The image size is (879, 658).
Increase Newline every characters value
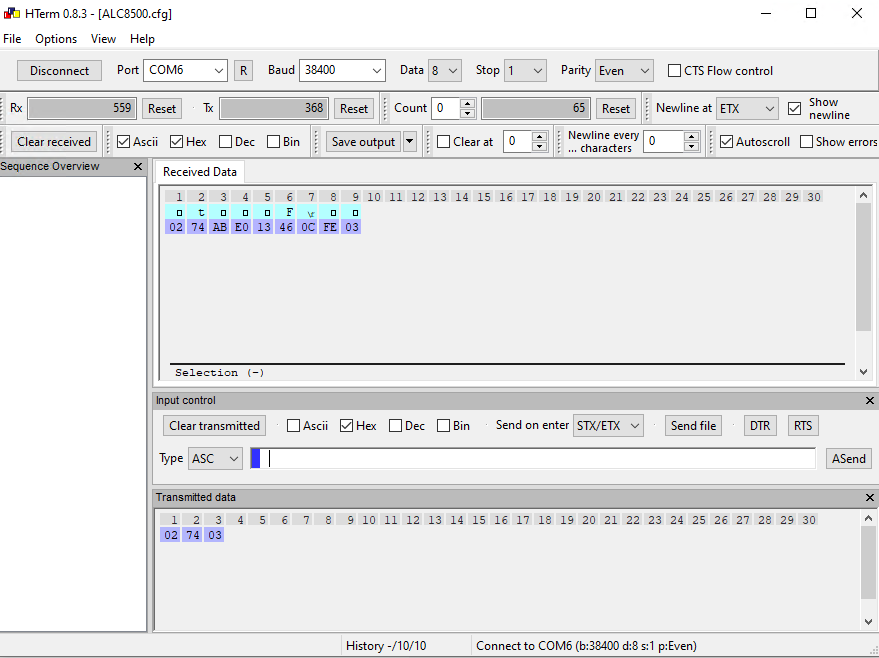click(x=692, y=137)
